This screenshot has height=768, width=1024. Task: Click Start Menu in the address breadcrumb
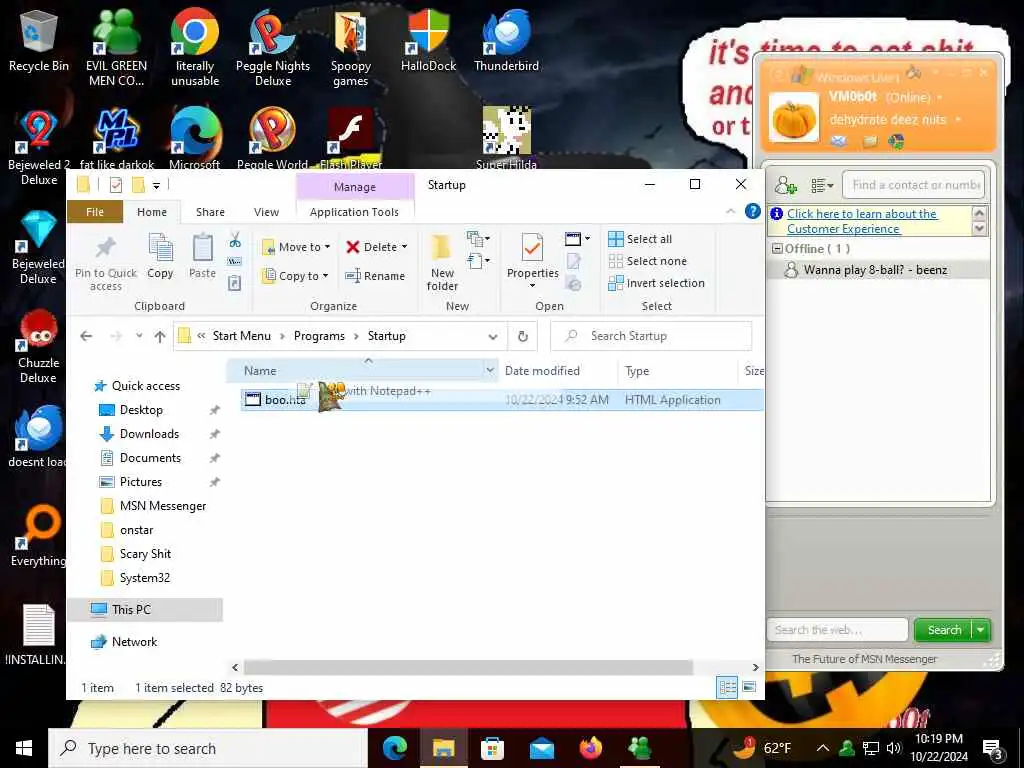click(242, 336)
